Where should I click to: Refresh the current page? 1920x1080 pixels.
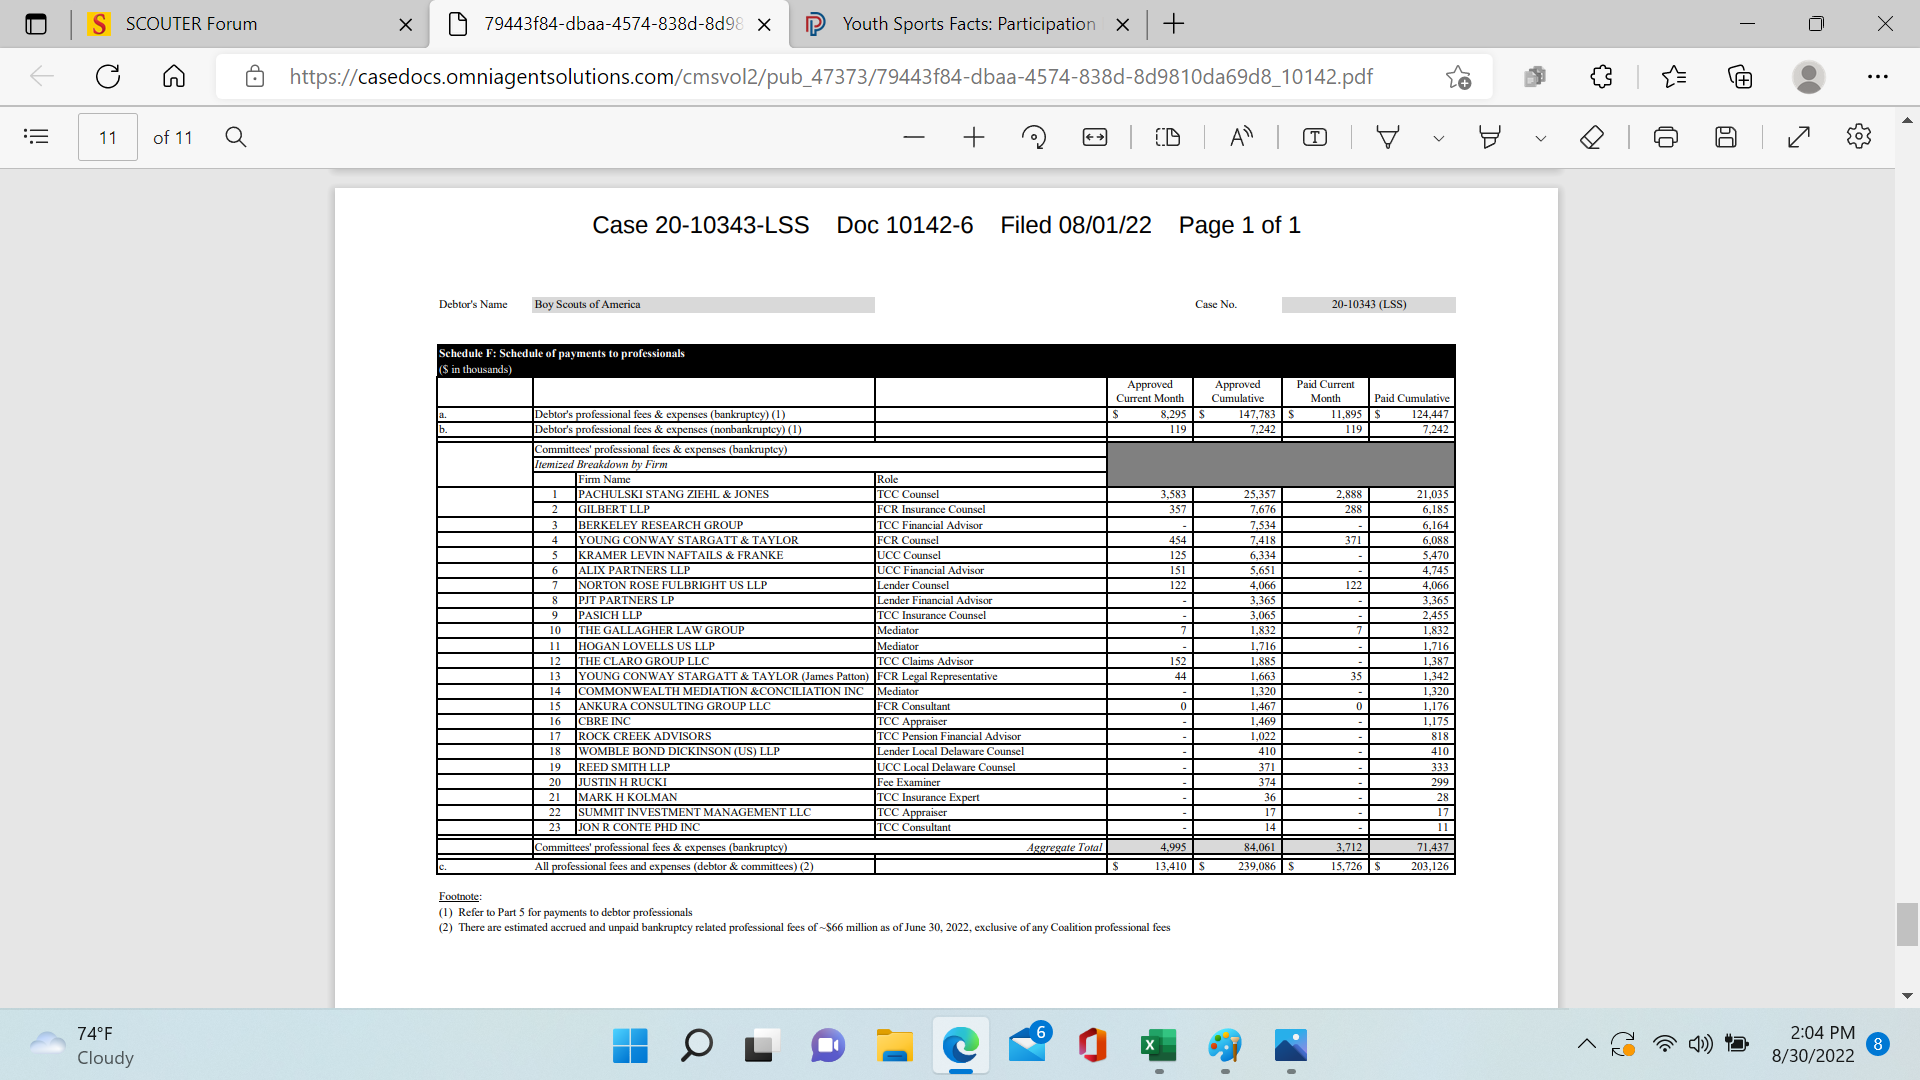tap(108, 76)
